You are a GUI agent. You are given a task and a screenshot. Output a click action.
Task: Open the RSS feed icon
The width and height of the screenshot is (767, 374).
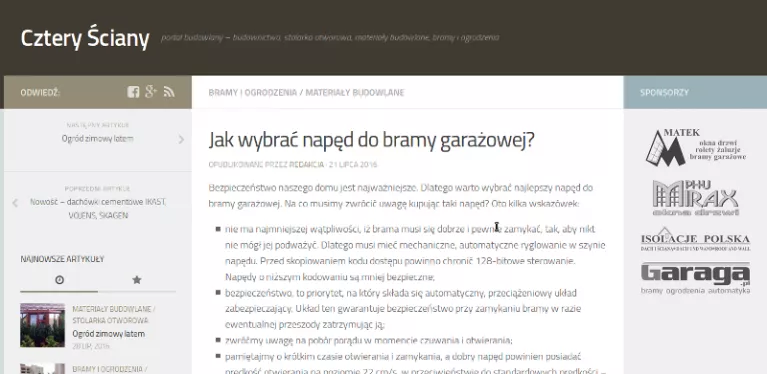tap(169, 92)
